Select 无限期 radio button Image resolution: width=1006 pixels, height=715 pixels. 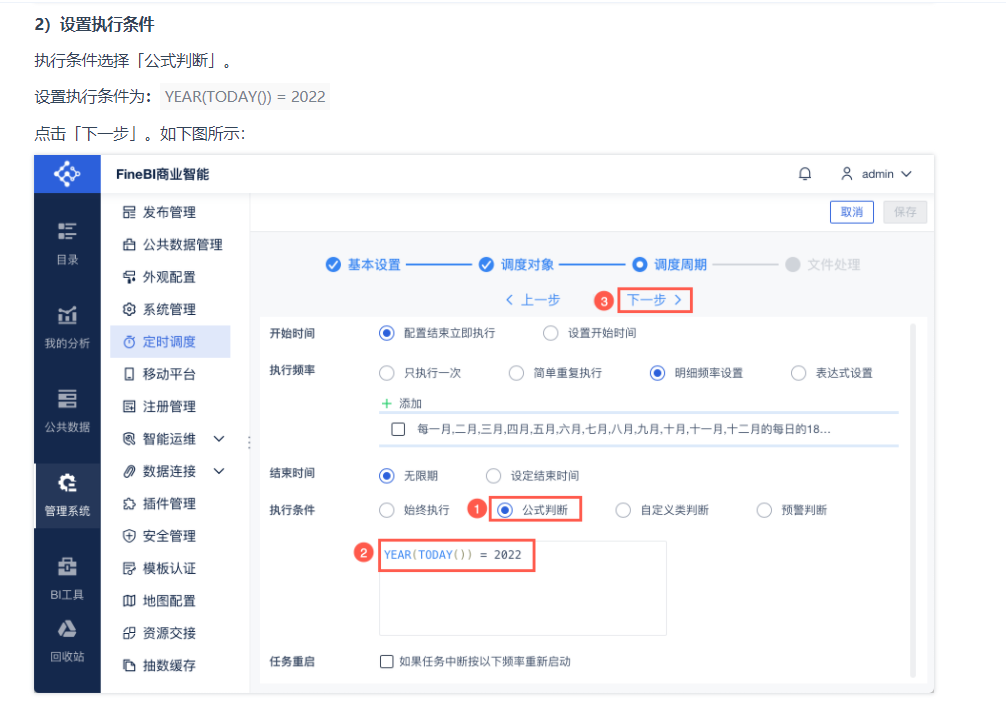pos(386,476)
